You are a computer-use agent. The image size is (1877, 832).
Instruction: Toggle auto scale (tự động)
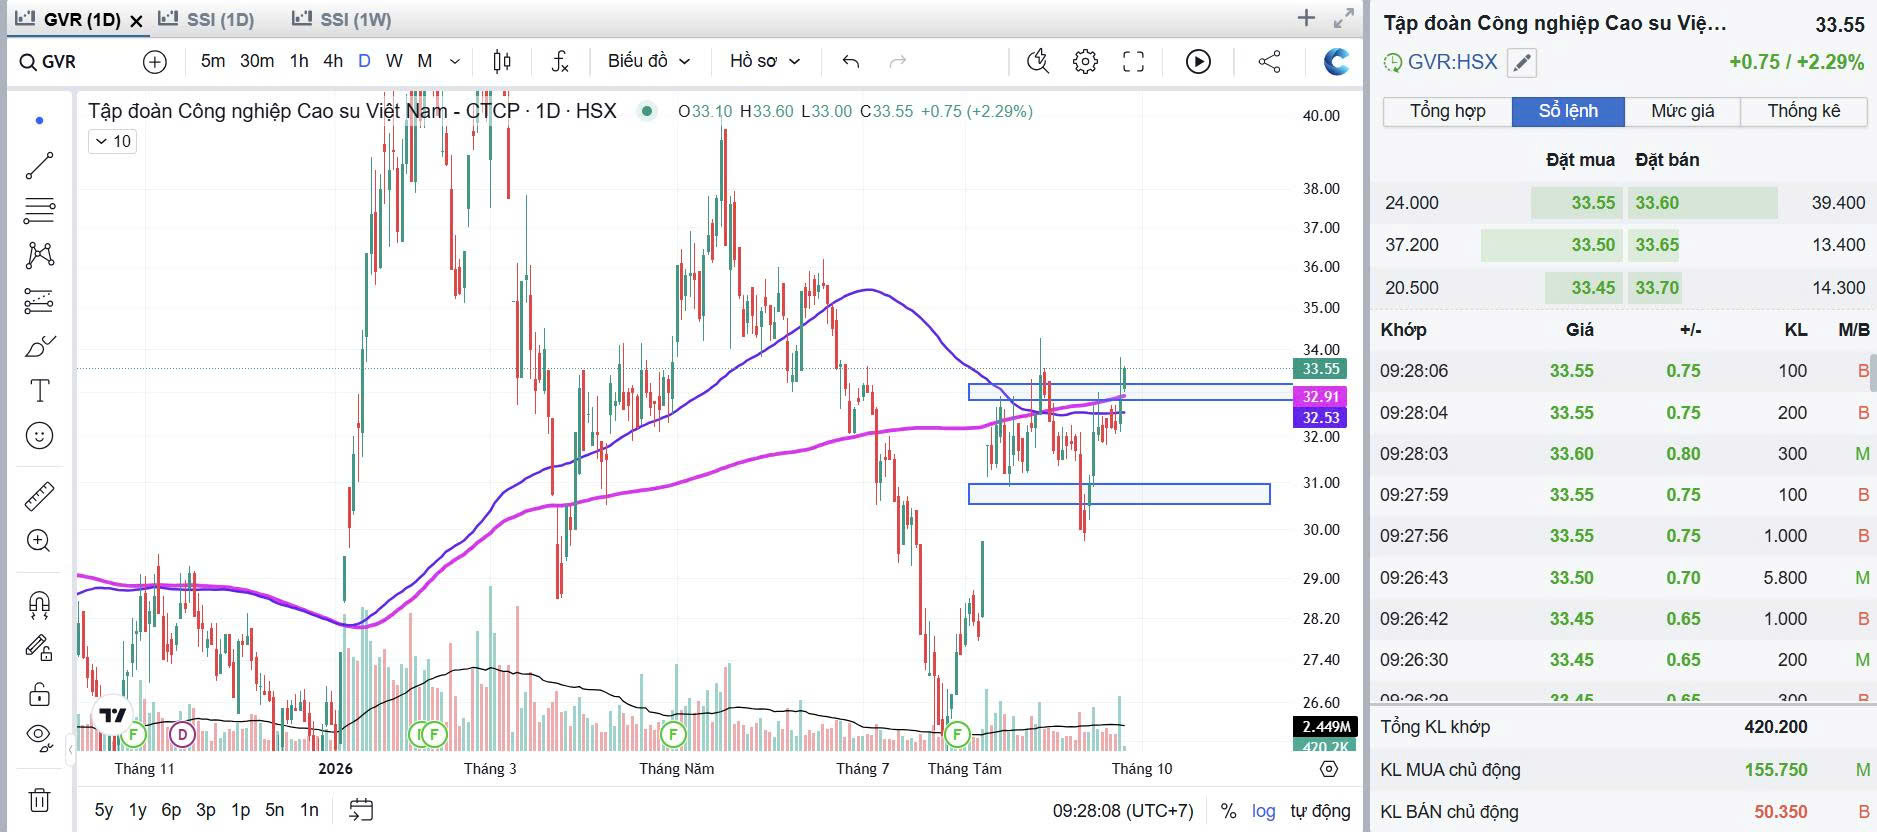(x=1320, y=811)
